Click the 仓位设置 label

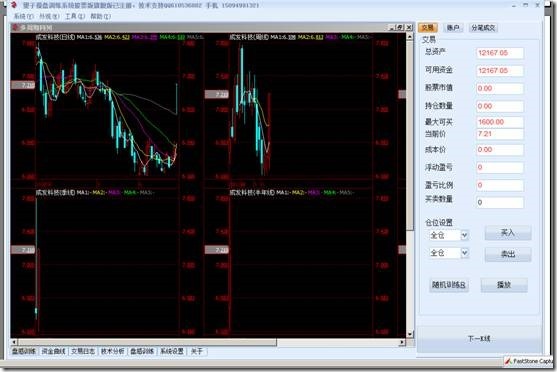[439, 222]
